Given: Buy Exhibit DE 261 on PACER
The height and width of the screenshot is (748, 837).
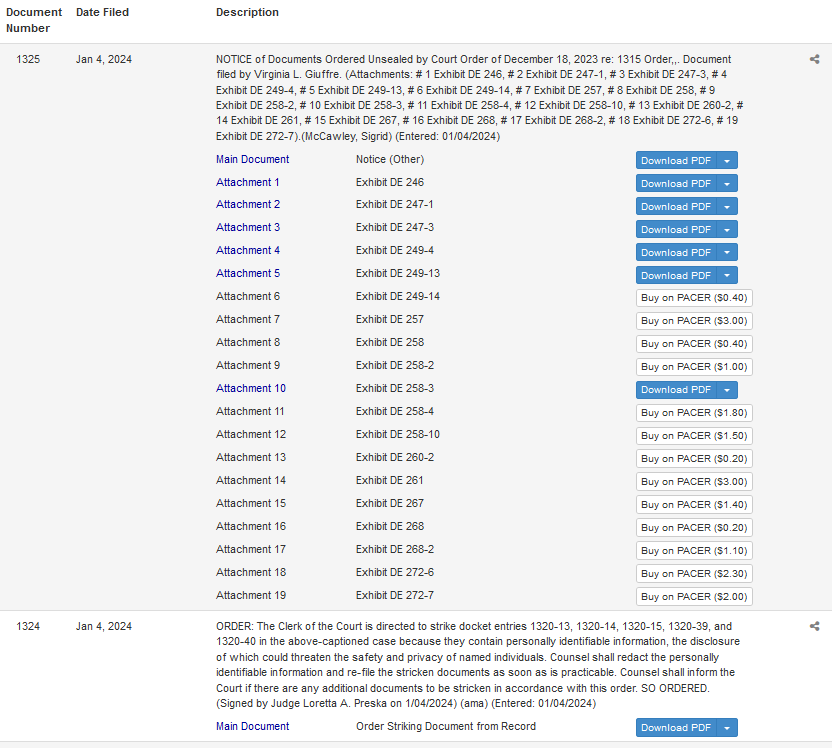Looking at the screenshot, I should 694,482.
